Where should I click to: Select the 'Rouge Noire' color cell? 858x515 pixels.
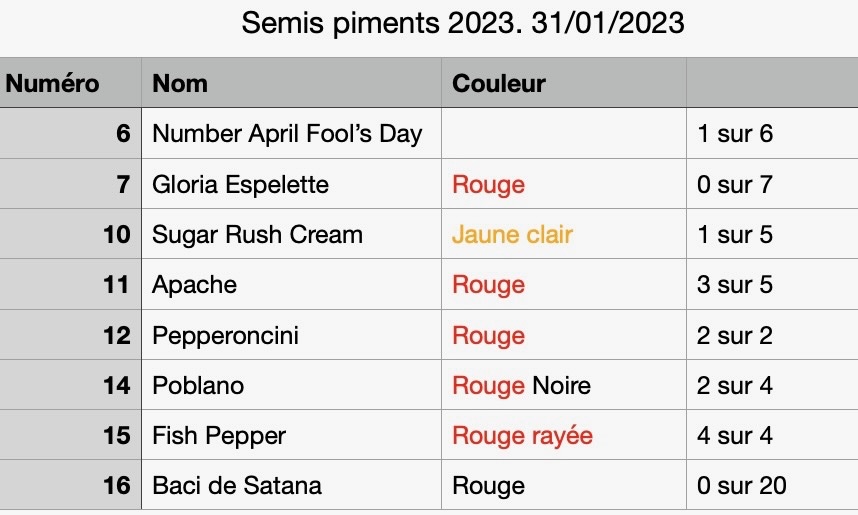point(564,385)
